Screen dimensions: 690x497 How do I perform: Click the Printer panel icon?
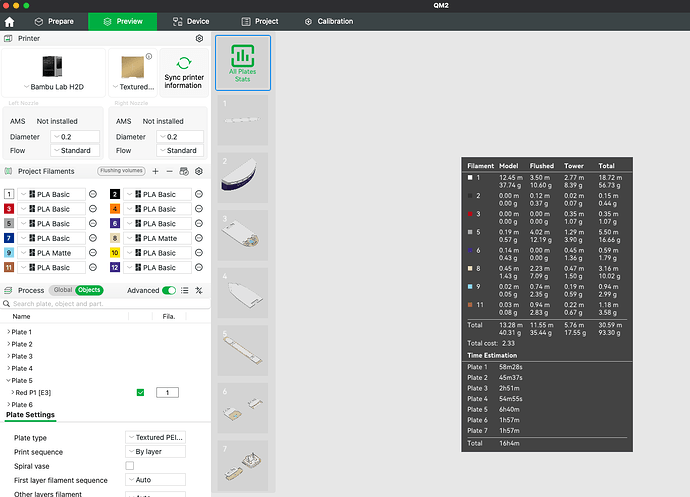(8, 39)
